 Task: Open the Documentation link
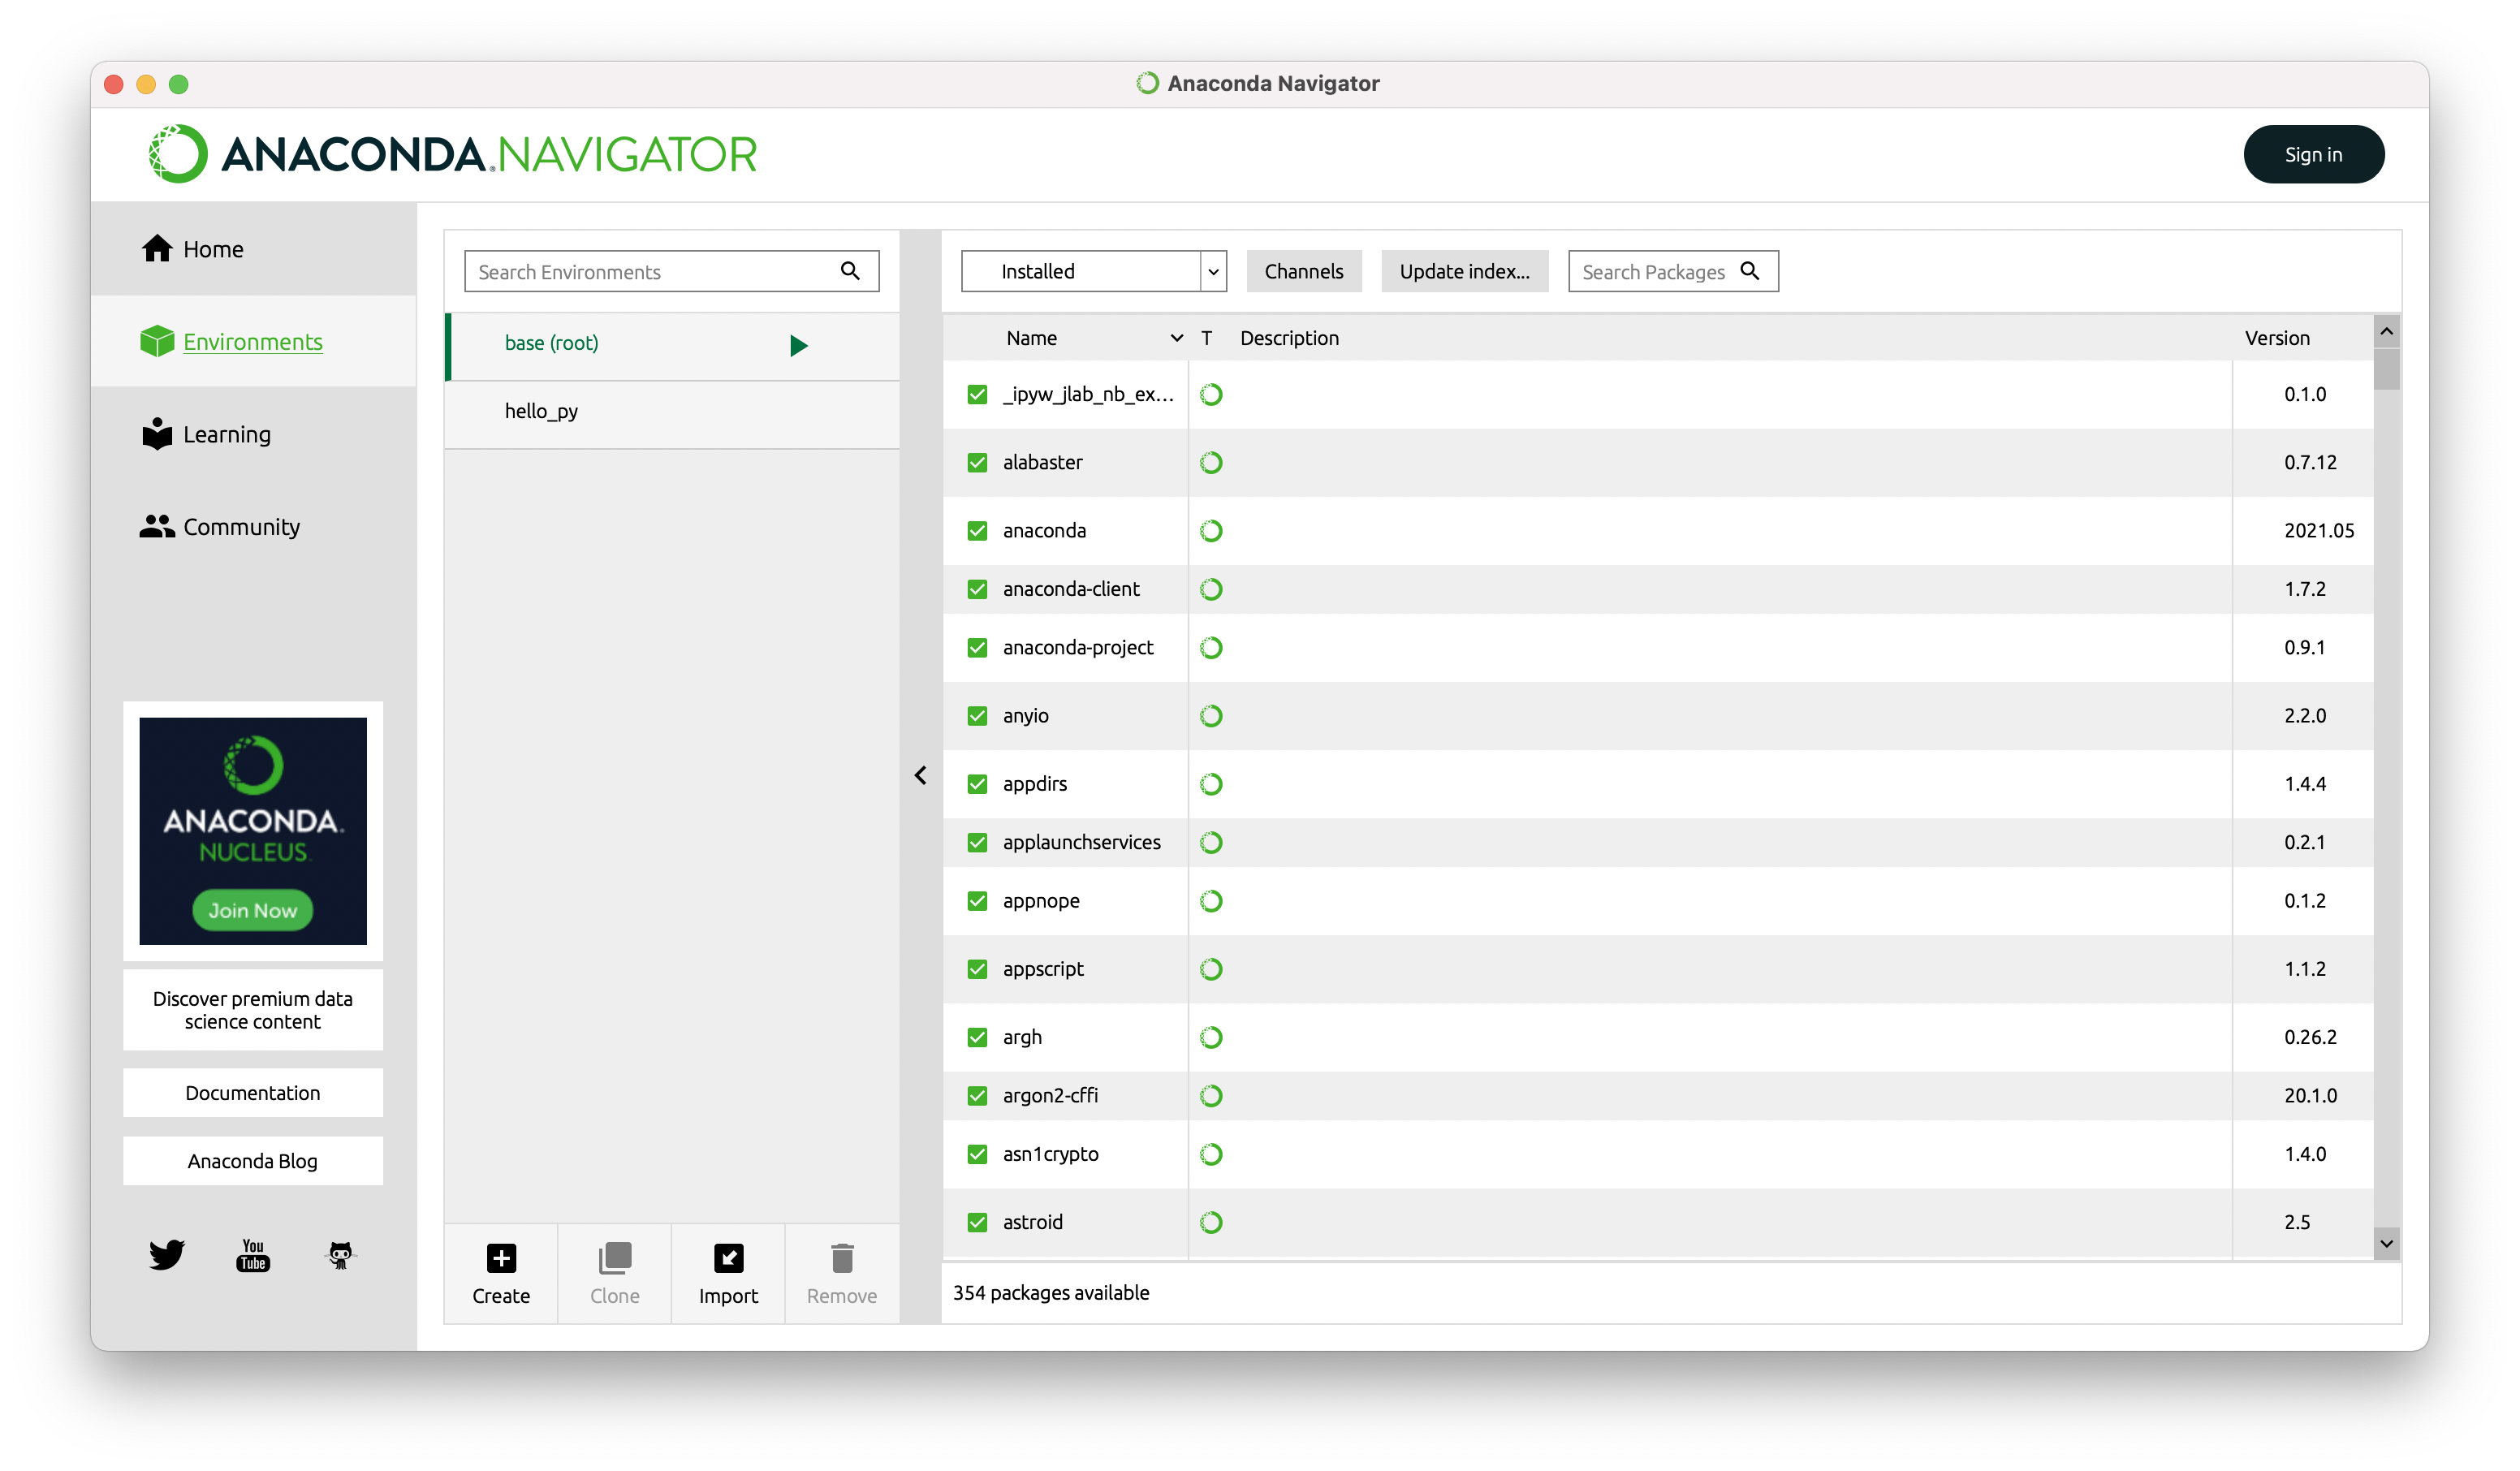252,1092
